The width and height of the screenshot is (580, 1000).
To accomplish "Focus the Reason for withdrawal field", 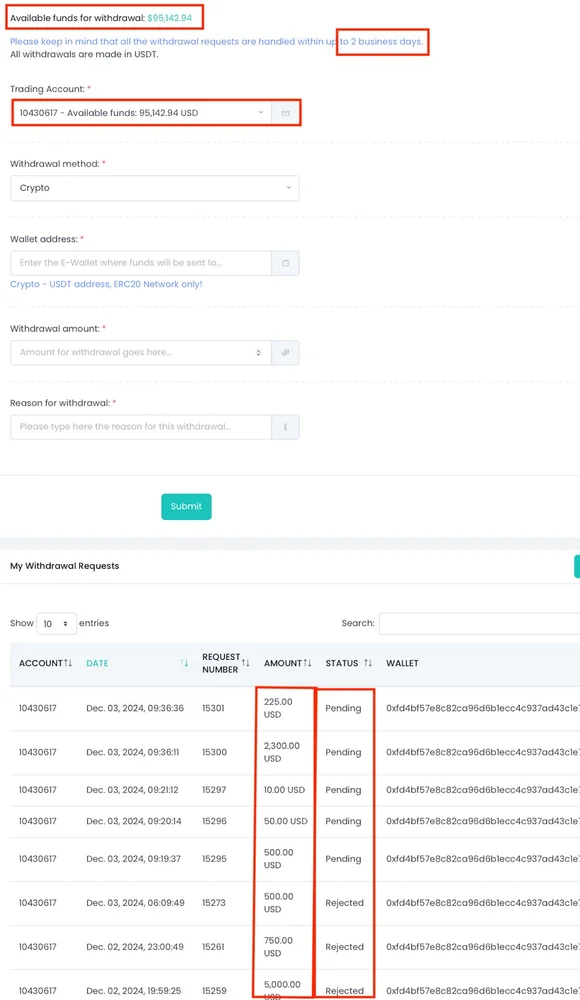I will point(141,427).
